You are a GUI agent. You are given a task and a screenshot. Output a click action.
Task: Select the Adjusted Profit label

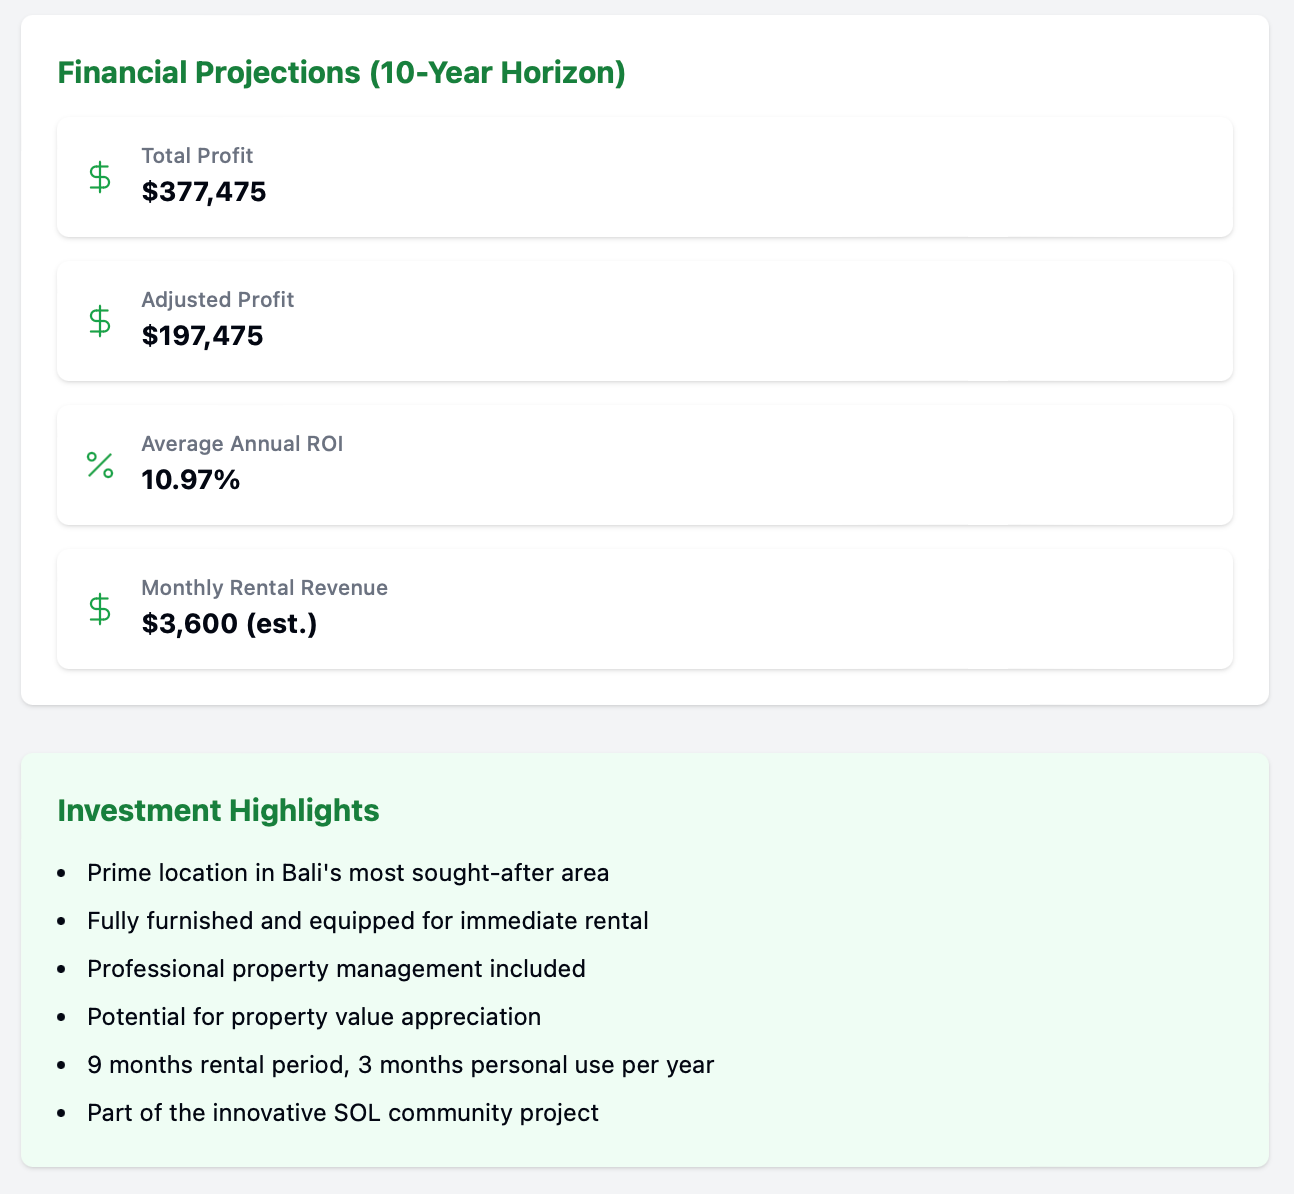click(218, 300)
